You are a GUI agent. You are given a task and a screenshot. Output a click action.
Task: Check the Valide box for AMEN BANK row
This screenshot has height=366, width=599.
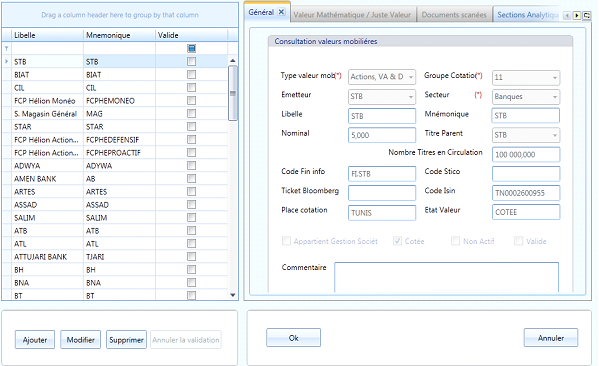[191, 178]
